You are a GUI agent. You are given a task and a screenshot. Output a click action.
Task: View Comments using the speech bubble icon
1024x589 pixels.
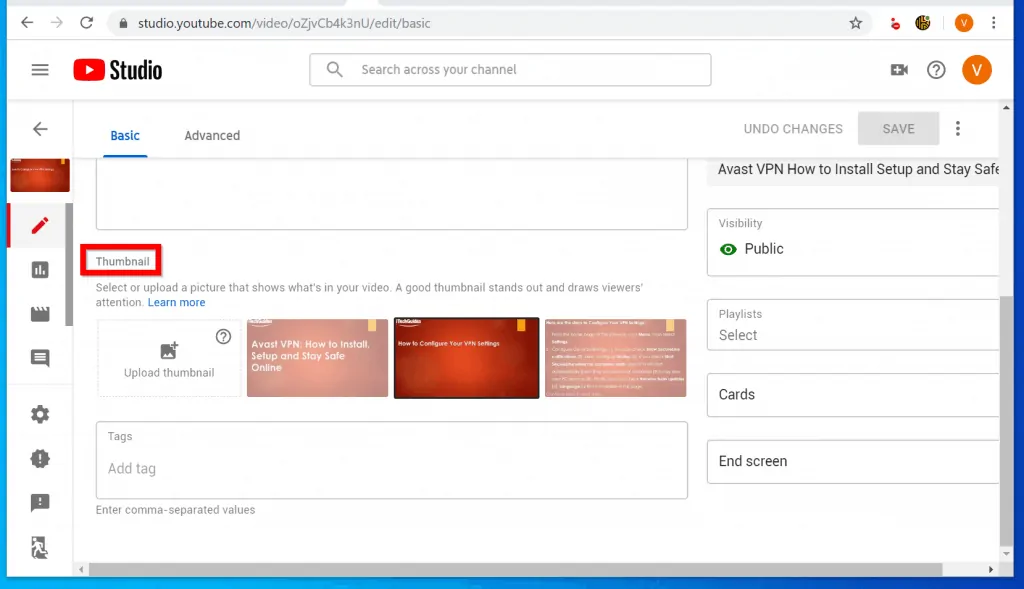[39, 358]
